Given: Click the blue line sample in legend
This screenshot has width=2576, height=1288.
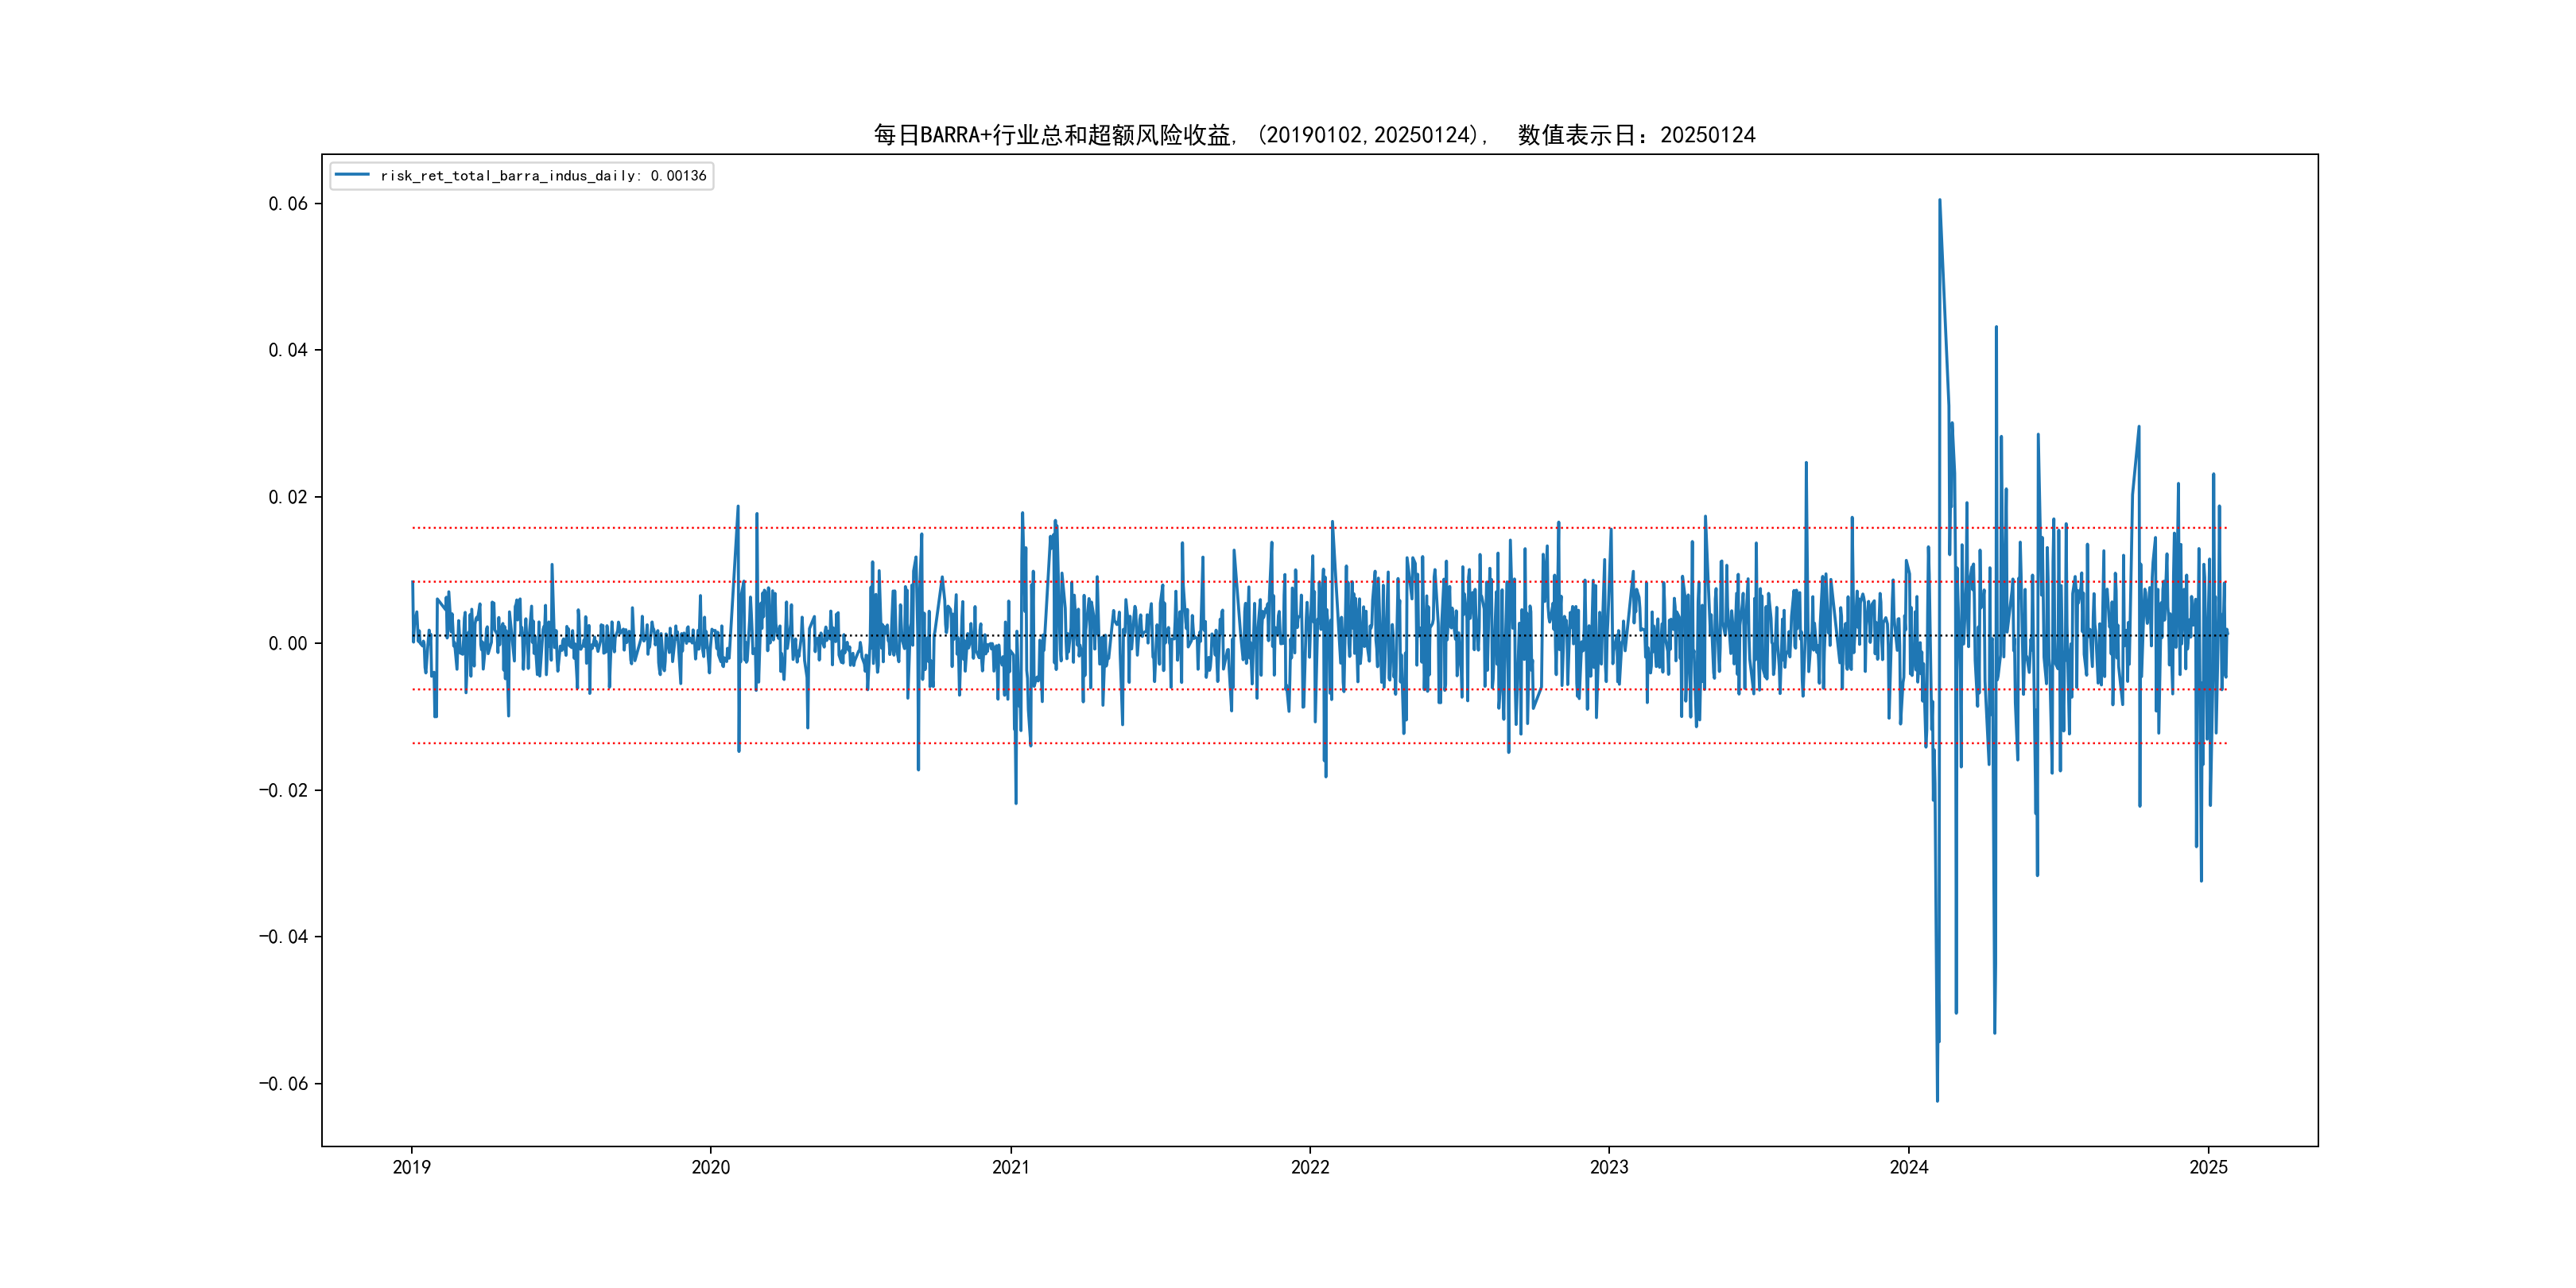Looking at the screenshot, I should coord(352,176).
